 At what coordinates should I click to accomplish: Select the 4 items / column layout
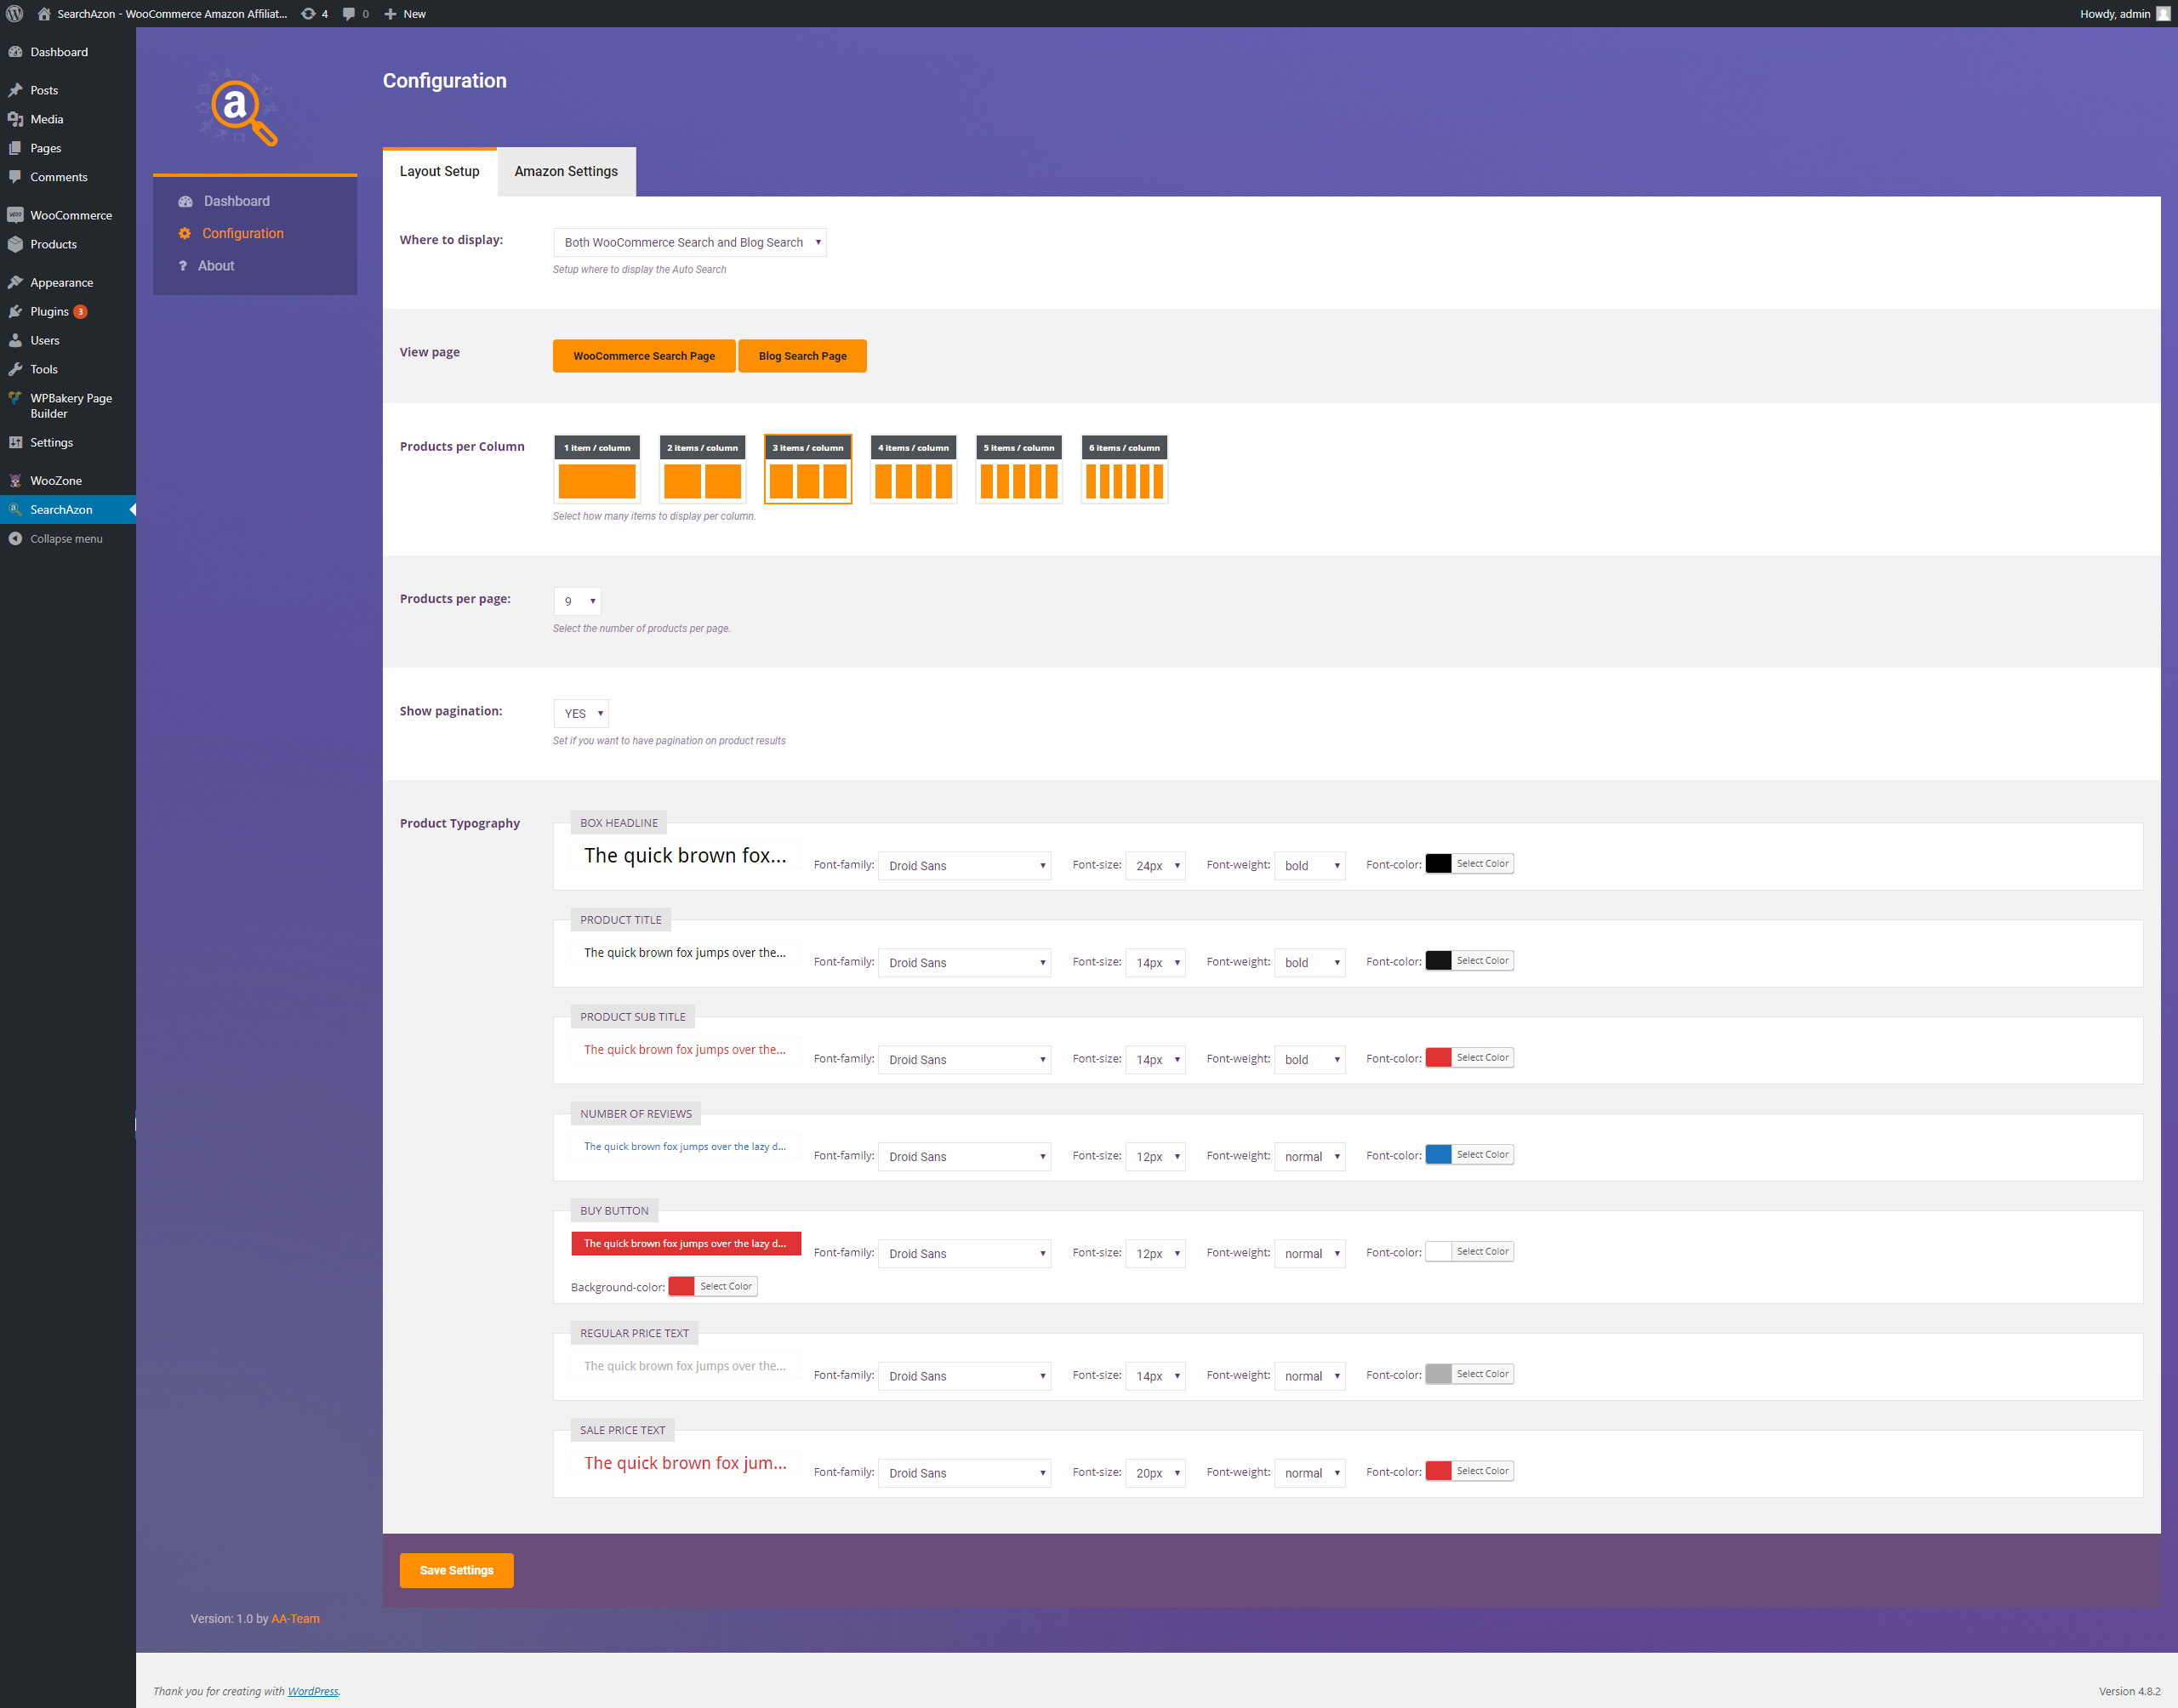tap(913, 469)
